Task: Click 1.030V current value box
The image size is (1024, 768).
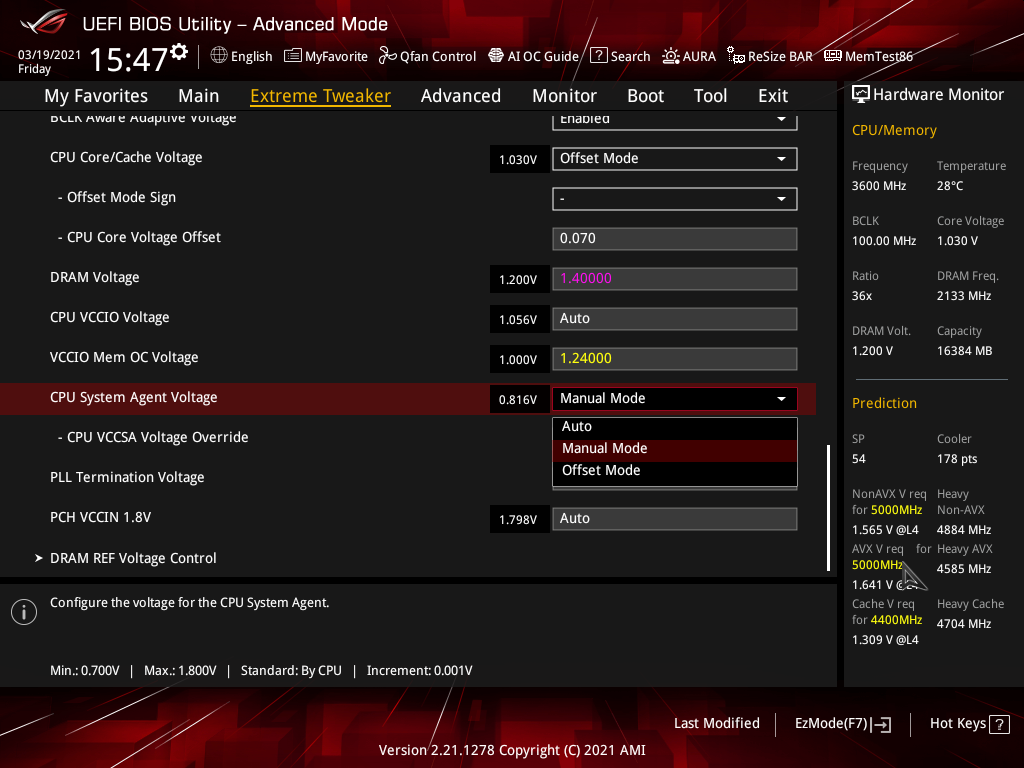Action: tap(519, 159)
